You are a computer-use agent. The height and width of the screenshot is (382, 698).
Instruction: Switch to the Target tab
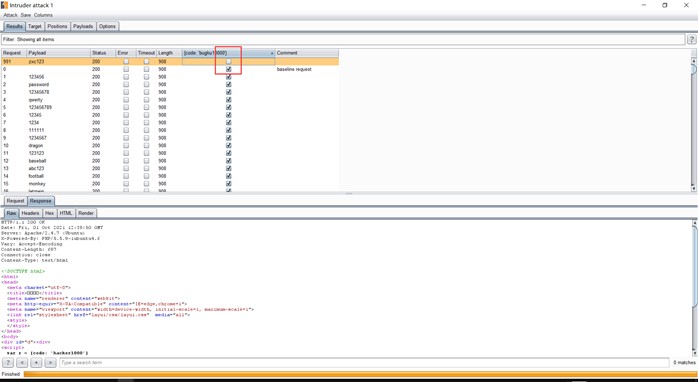click(x=35, y=26)
